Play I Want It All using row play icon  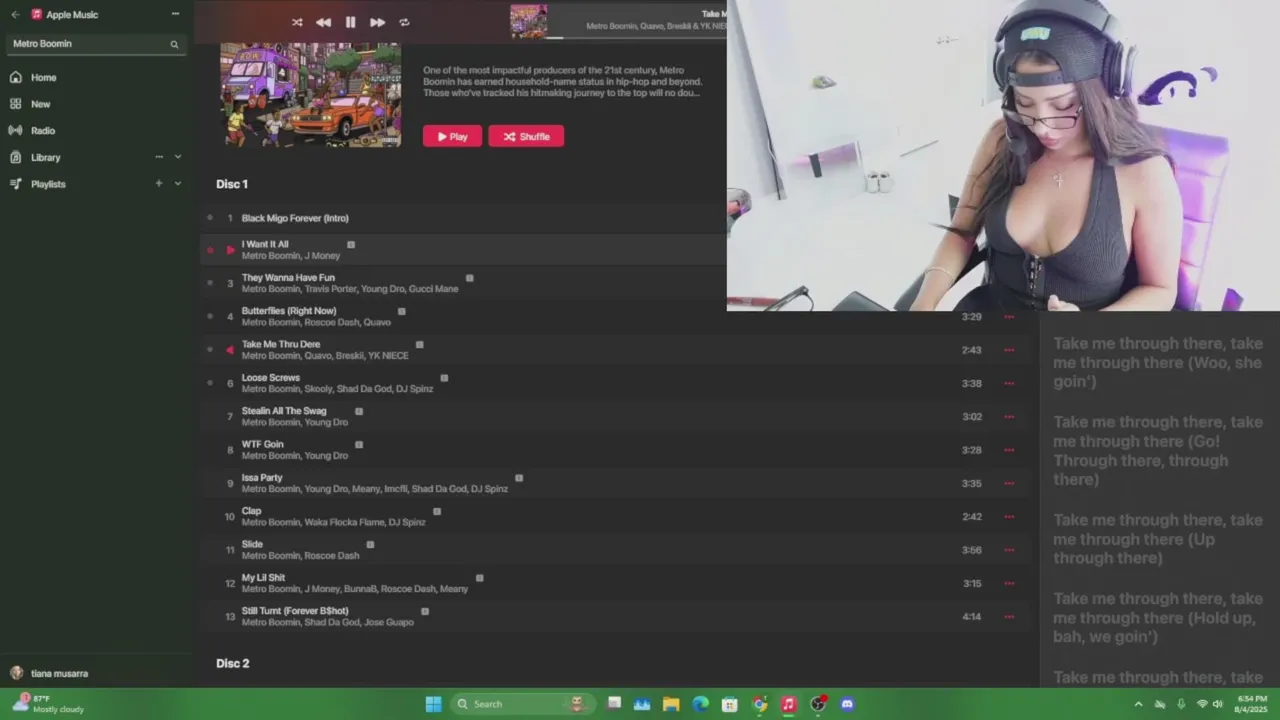[x=230, y=250]
